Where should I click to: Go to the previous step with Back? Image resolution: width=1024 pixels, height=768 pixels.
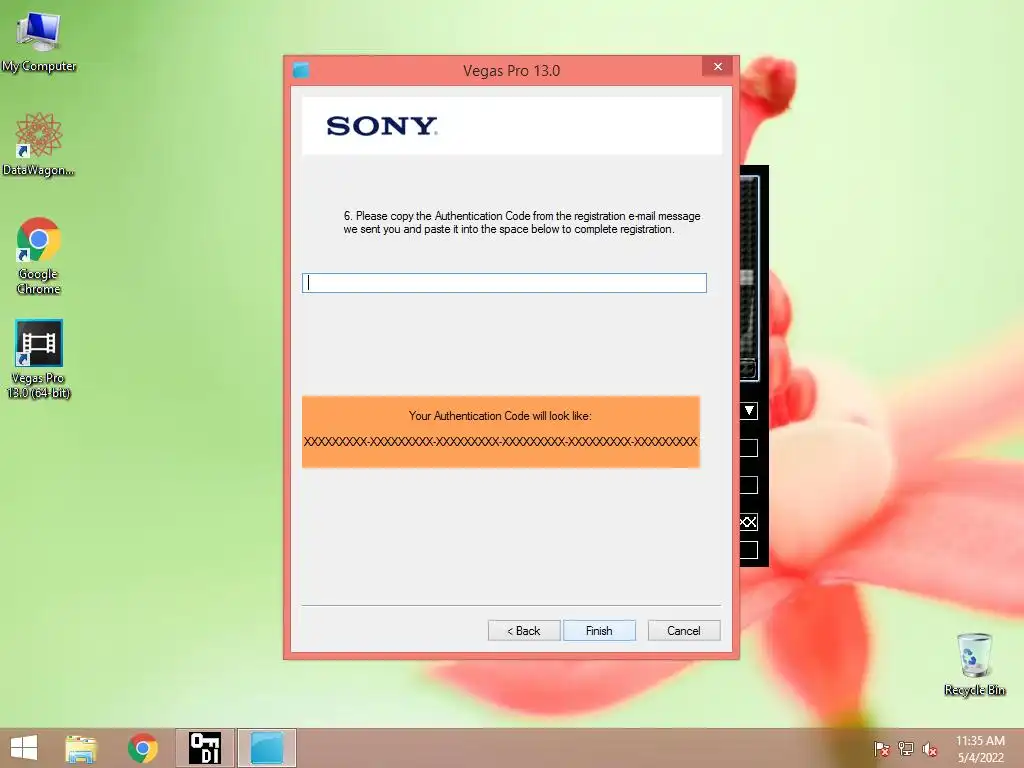524,630
